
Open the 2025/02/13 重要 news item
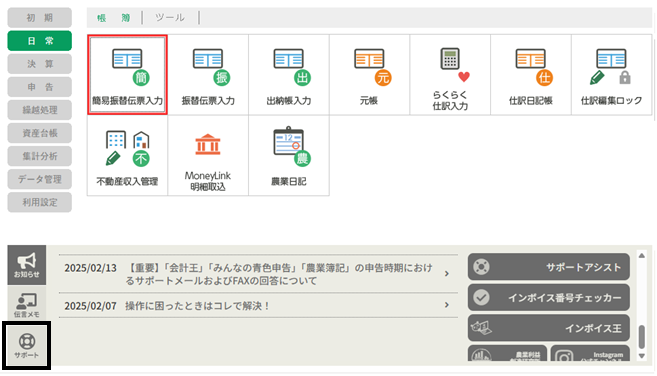pyautogui.click(x=258, y=274)
